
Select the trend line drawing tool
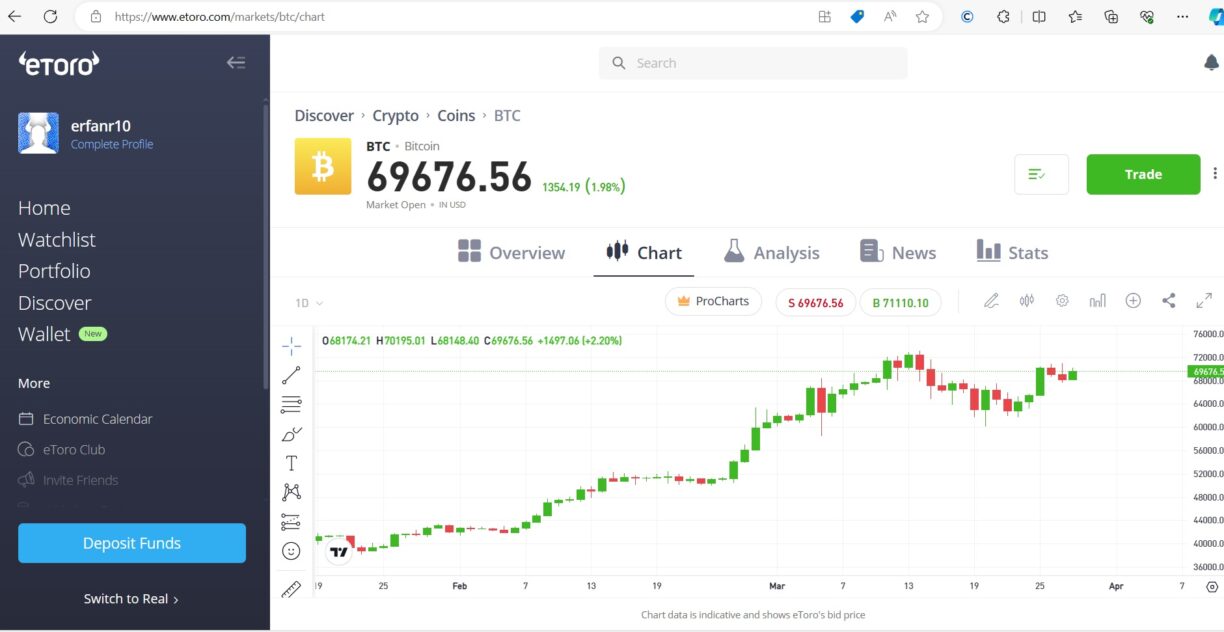pos(291,375)
